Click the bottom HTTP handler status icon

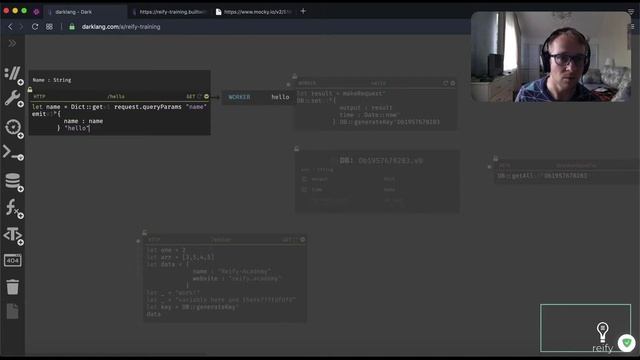click(302, 240)
